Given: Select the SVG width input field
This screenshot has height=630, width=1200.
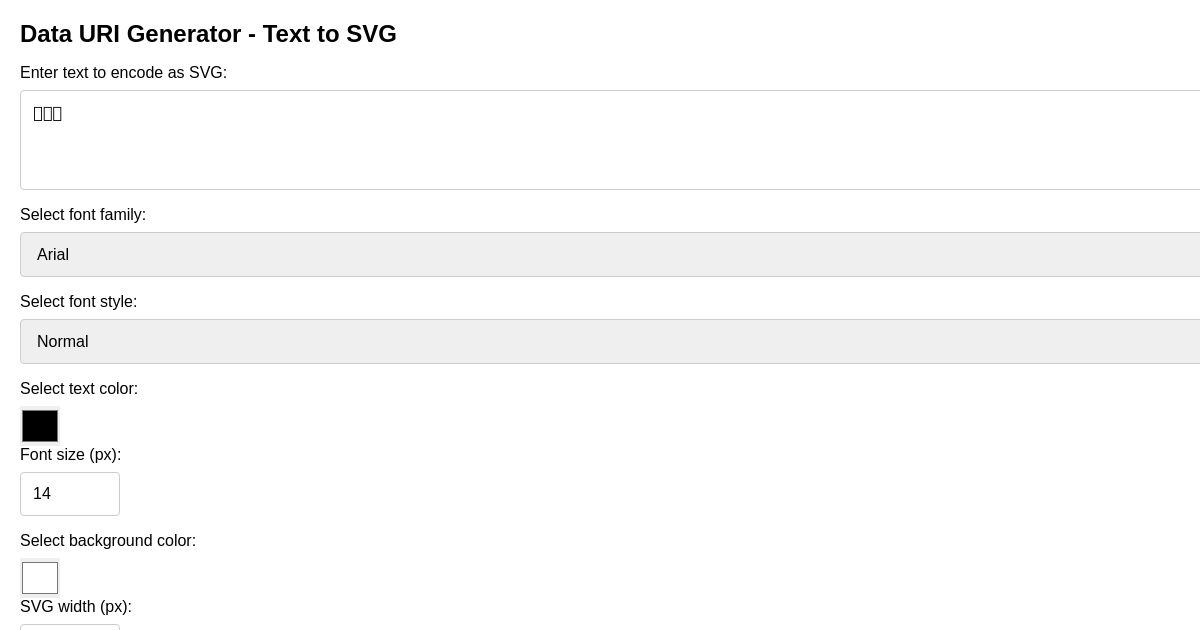Looking at the screenshot, I should tap(70, 628).
